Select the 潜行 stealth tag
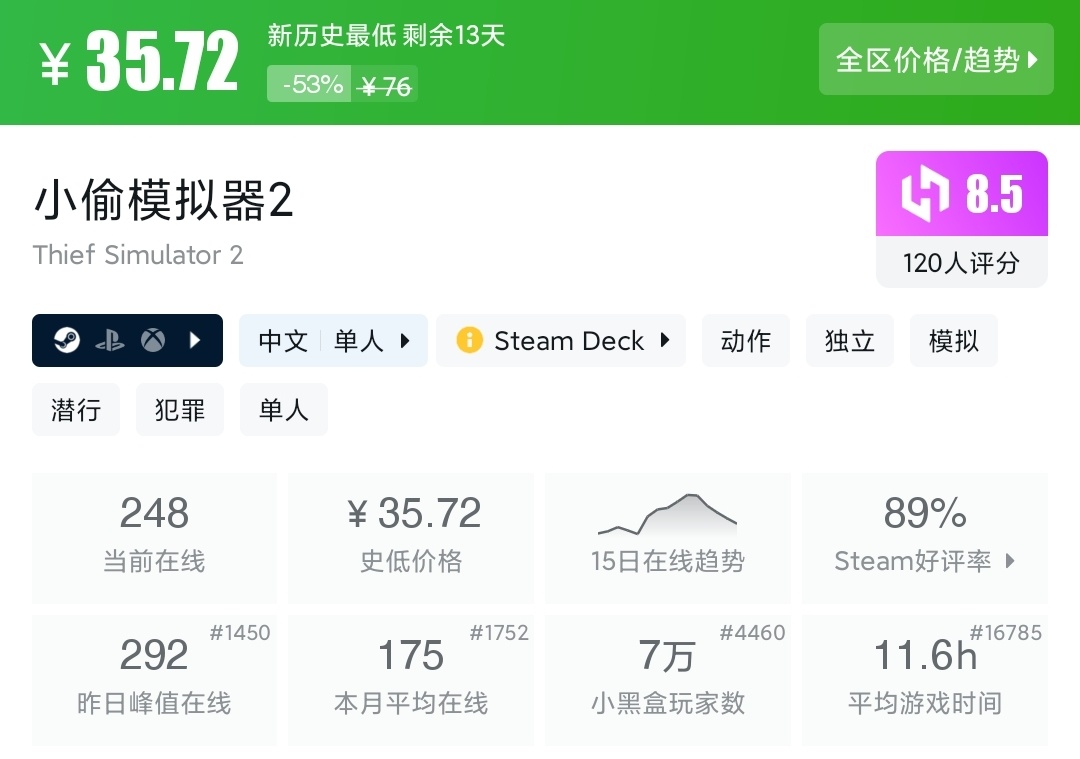The height and width of the screenshot is (759, 1080). 76,409
